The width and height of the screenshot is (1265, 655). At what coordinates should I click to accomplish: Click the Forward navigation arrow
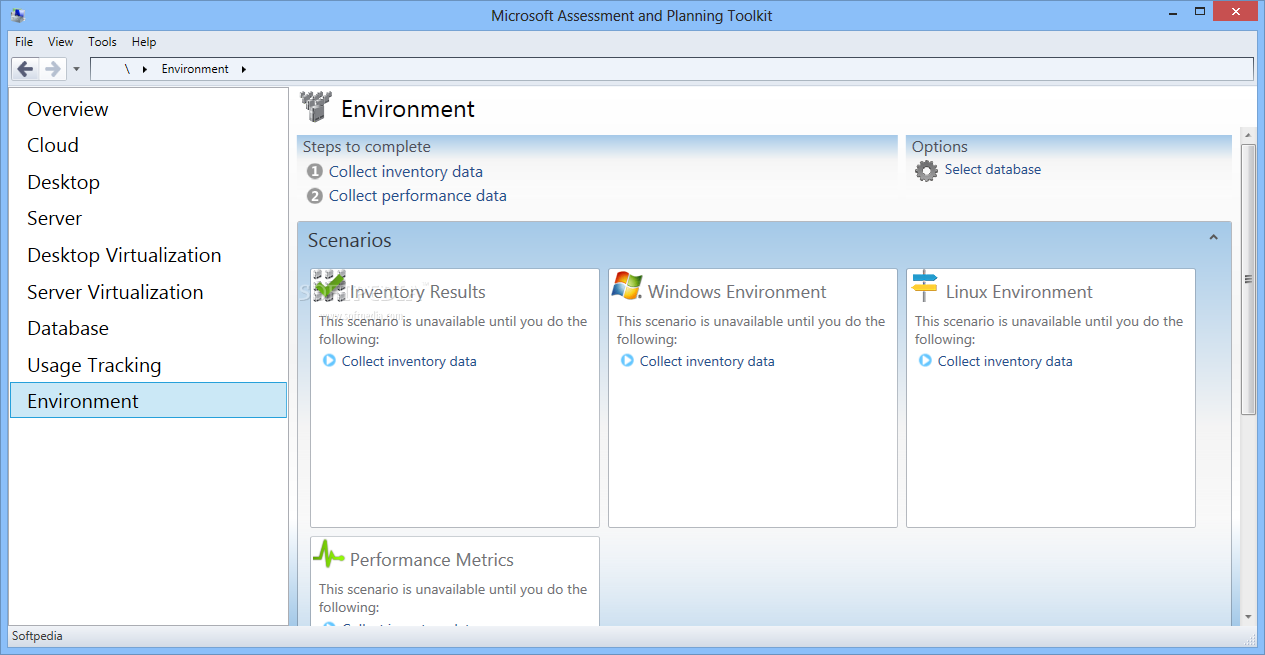point(53,69)
